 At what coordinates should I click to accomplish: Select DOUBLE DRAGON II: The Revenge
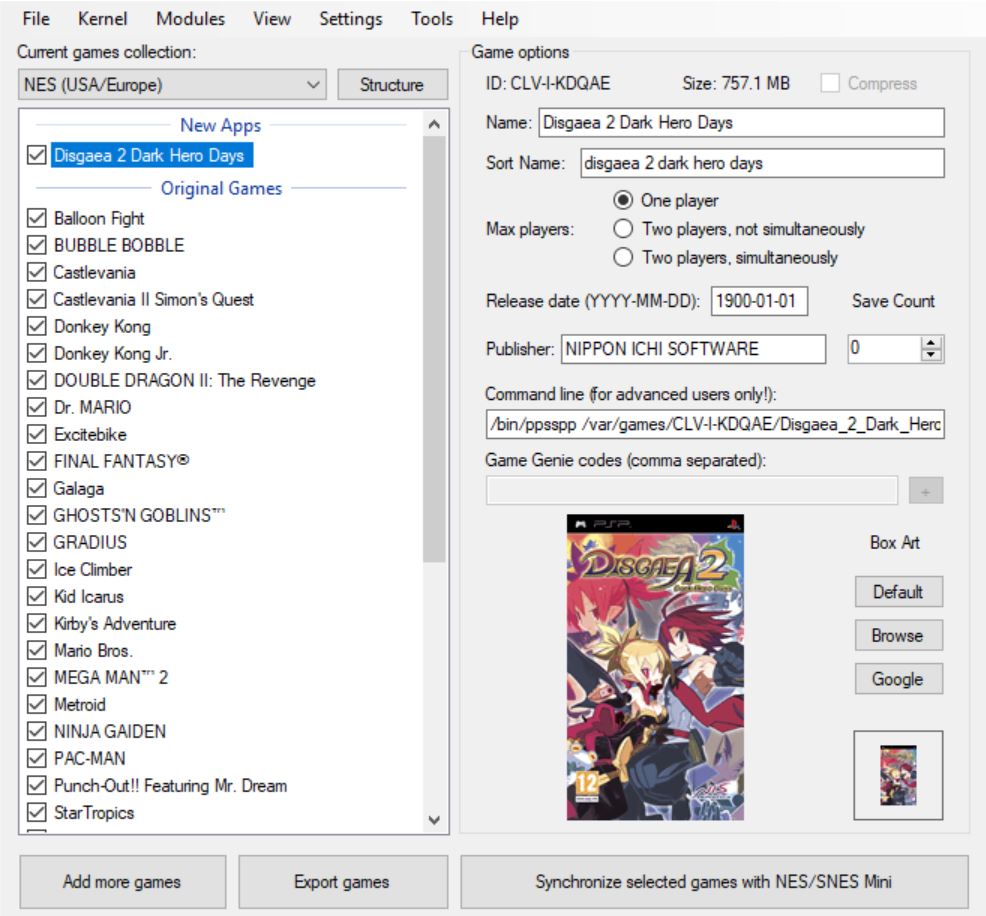(185, 381)
